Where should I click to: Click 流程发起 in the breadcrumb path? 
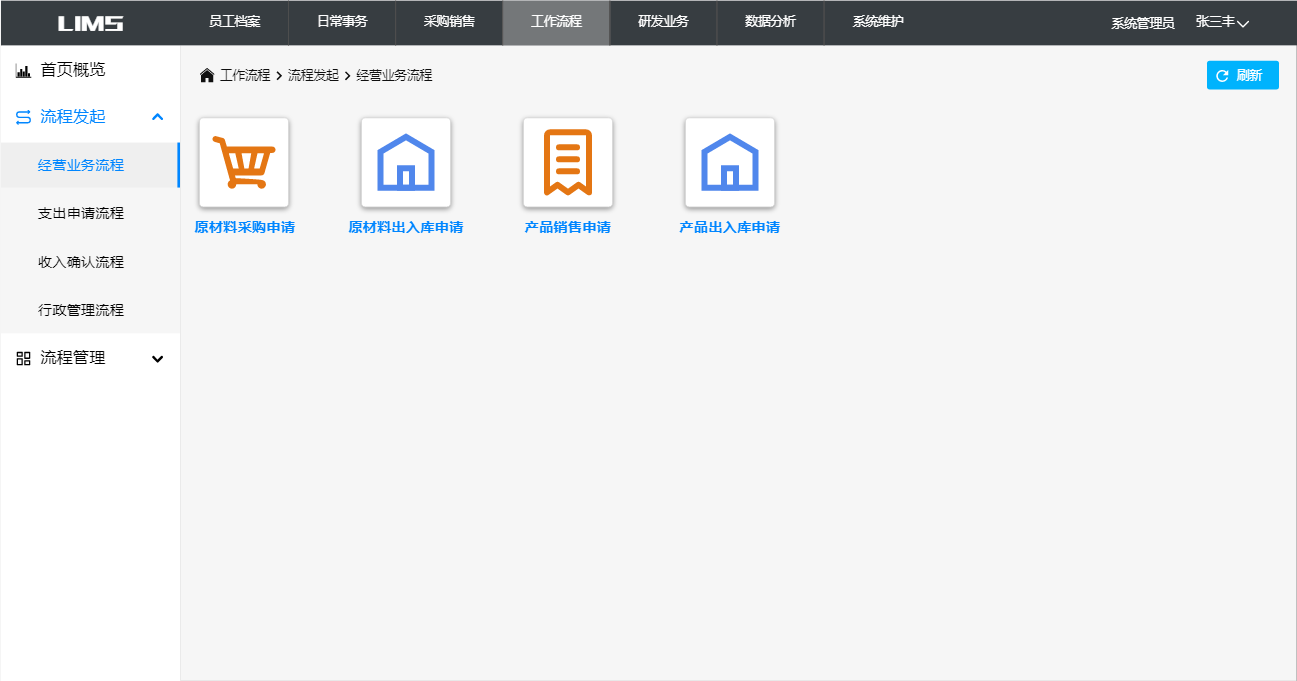click(x=313, y=76)
